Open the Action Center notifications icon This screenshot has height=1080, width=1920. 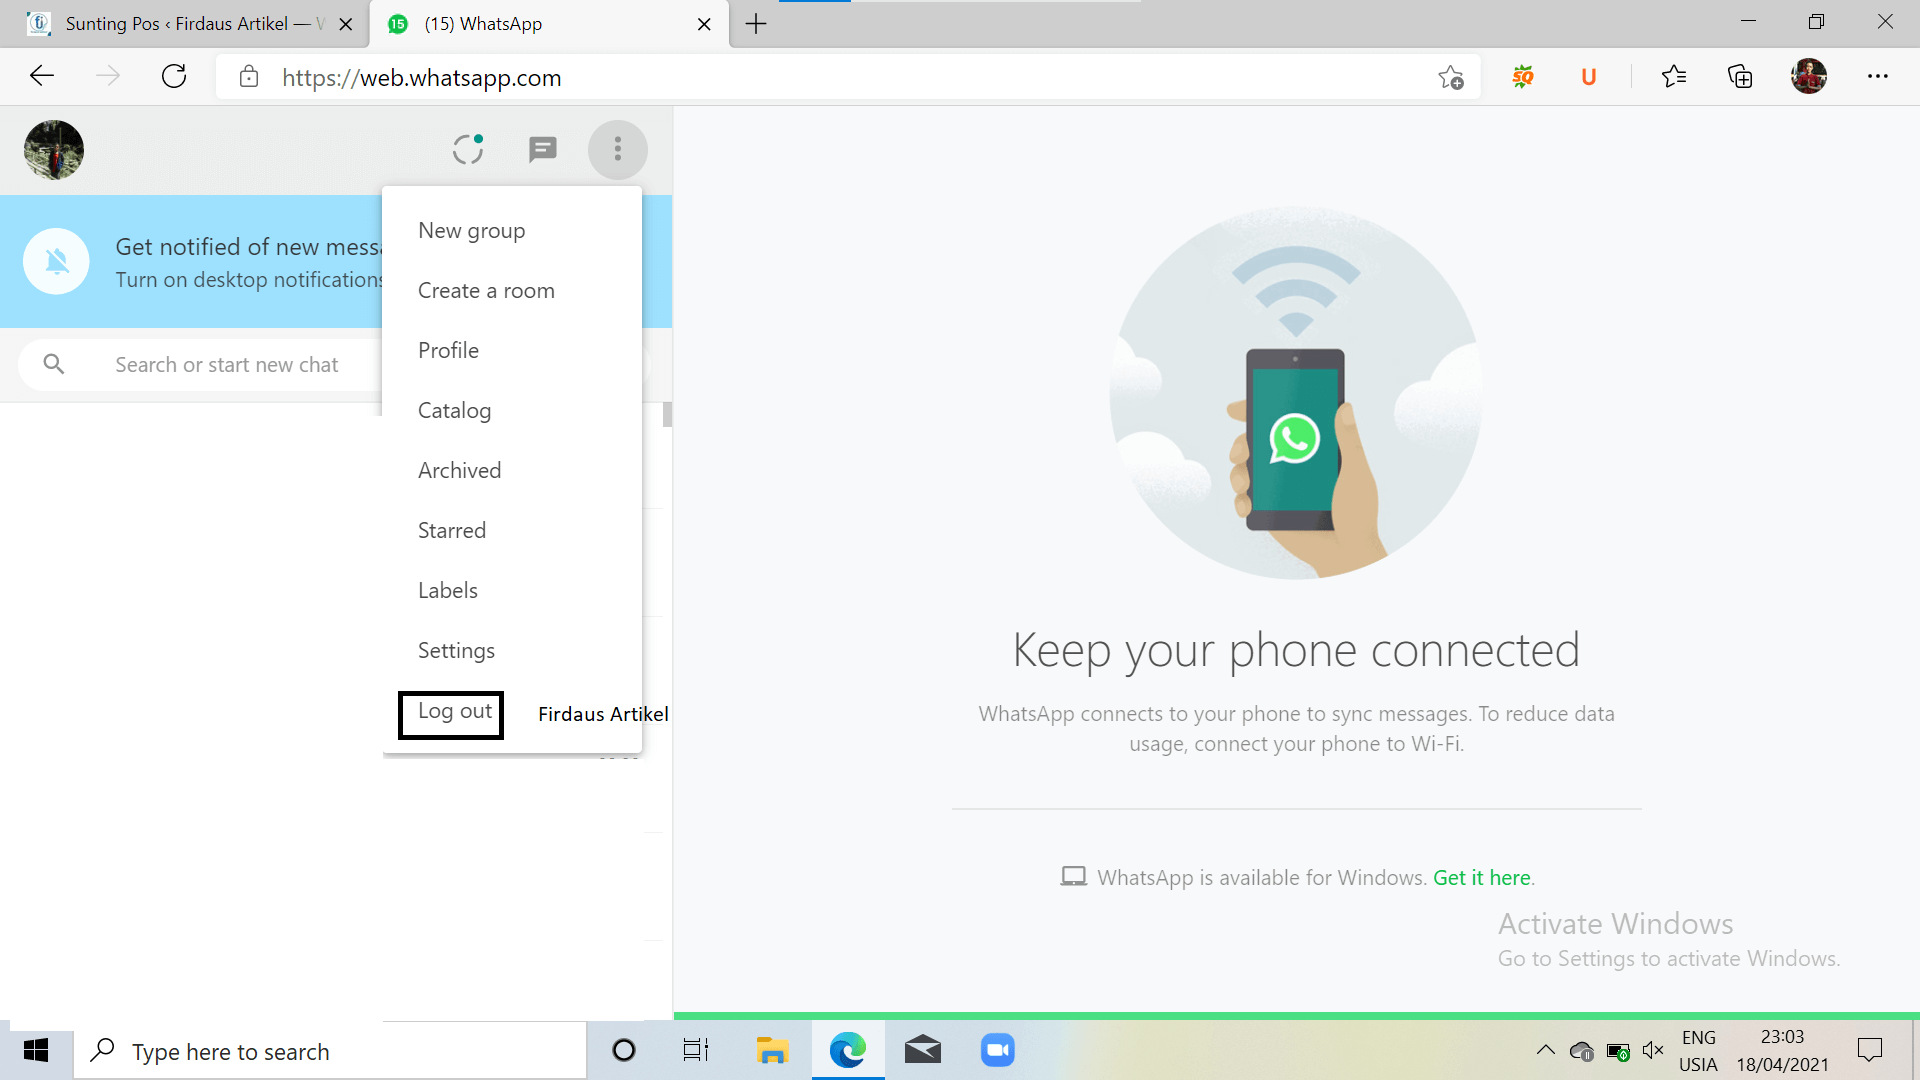(1870, 1050)
